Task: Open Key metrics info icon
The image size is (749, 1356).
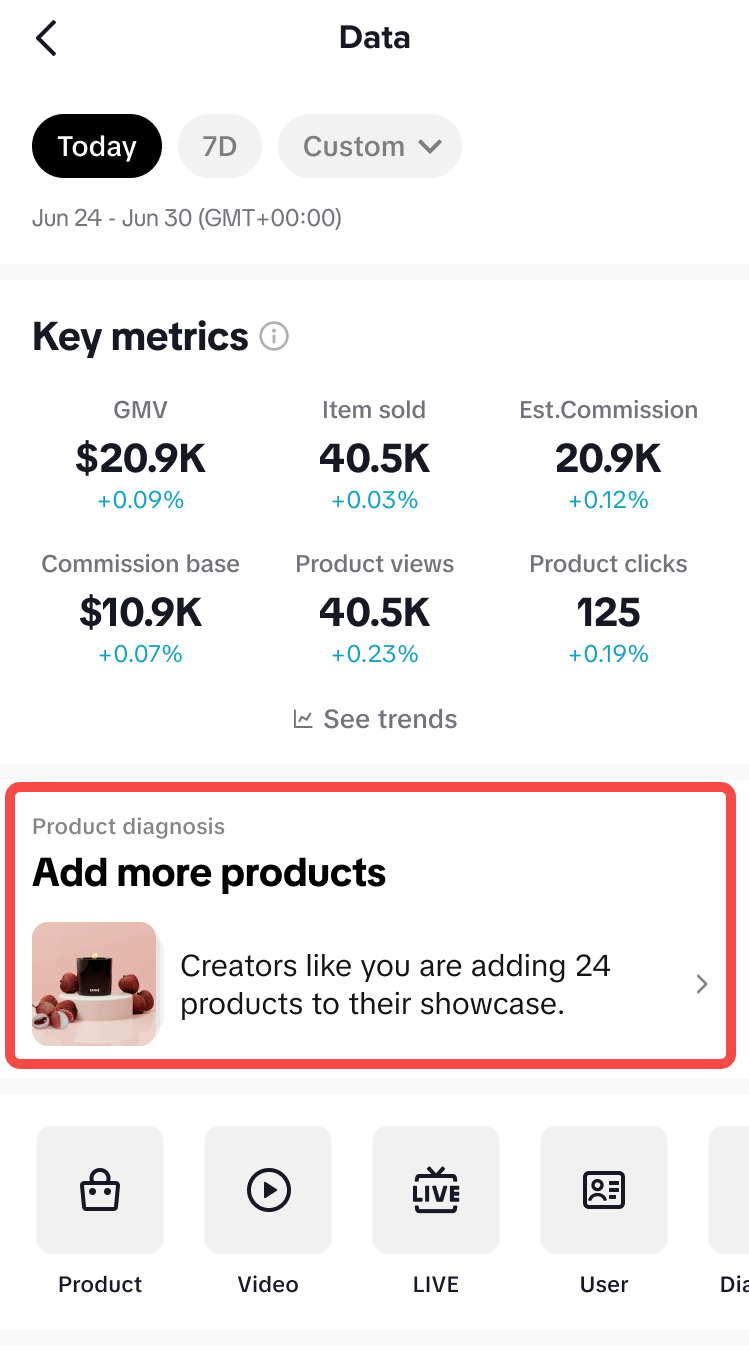Action: pos(274,337)
